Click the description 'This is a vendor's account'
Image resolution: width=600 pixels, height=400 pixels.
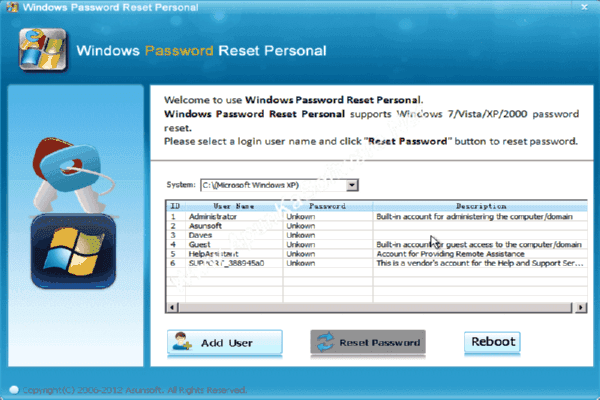click(480, 263)
